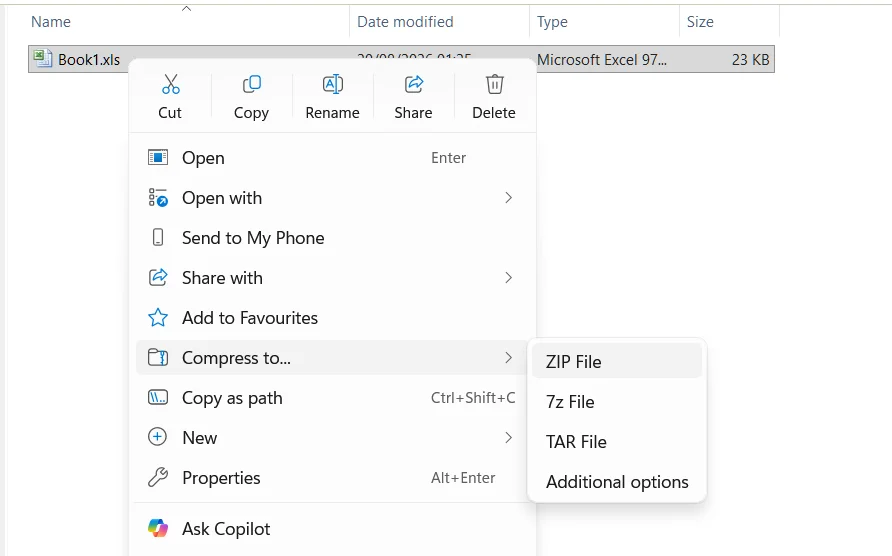
Task: Click the Share with arrow icon
Action: coord(158,277)
